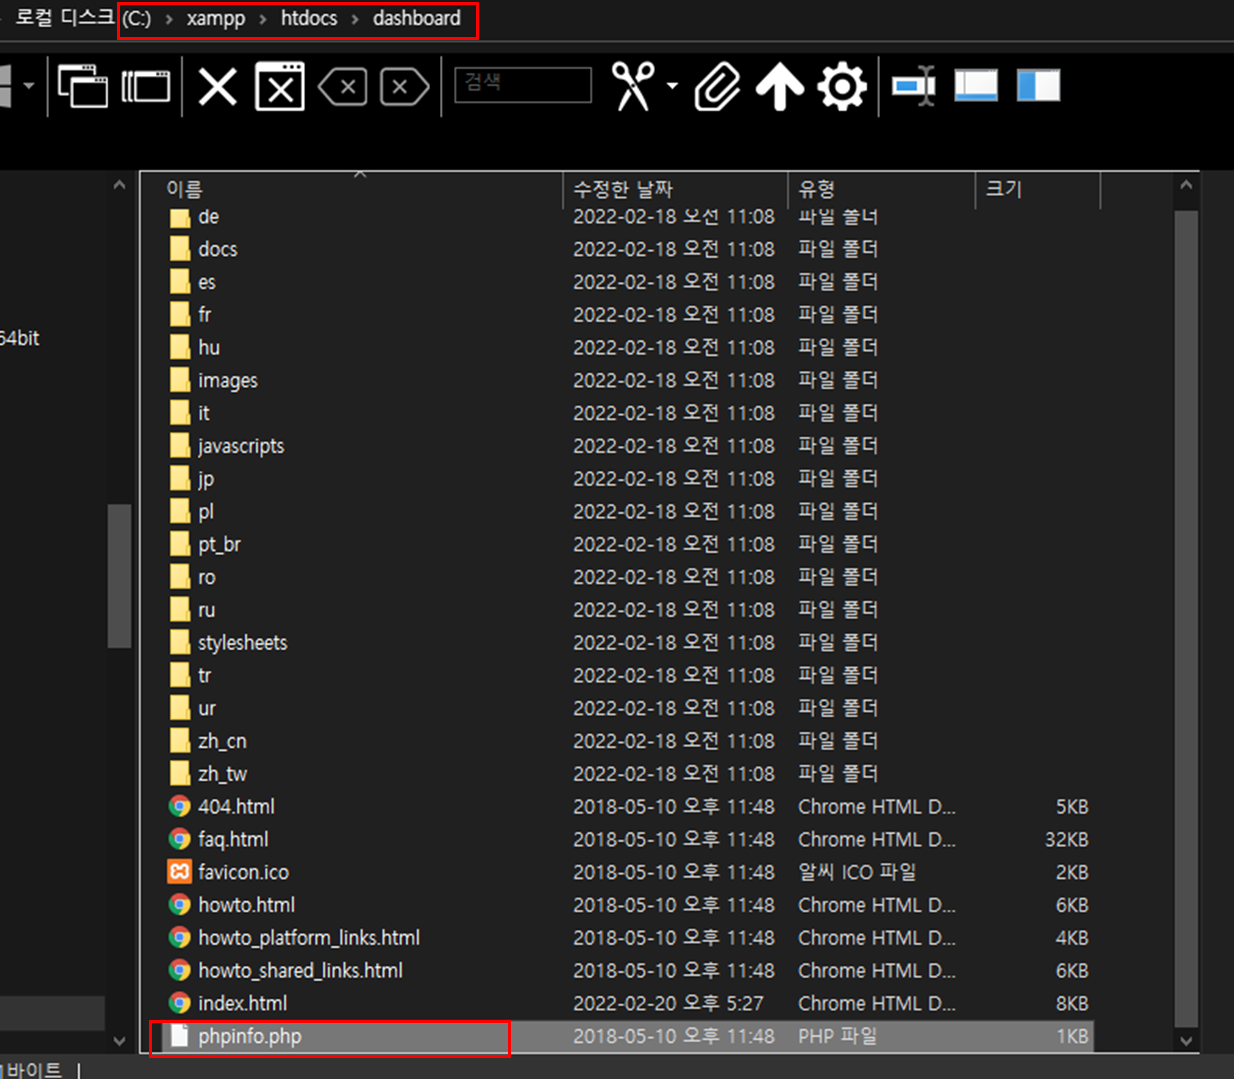Expand the chevron after xampp in path
The width and height of the screenshot is (1234, 1079).
pos(263,19)
